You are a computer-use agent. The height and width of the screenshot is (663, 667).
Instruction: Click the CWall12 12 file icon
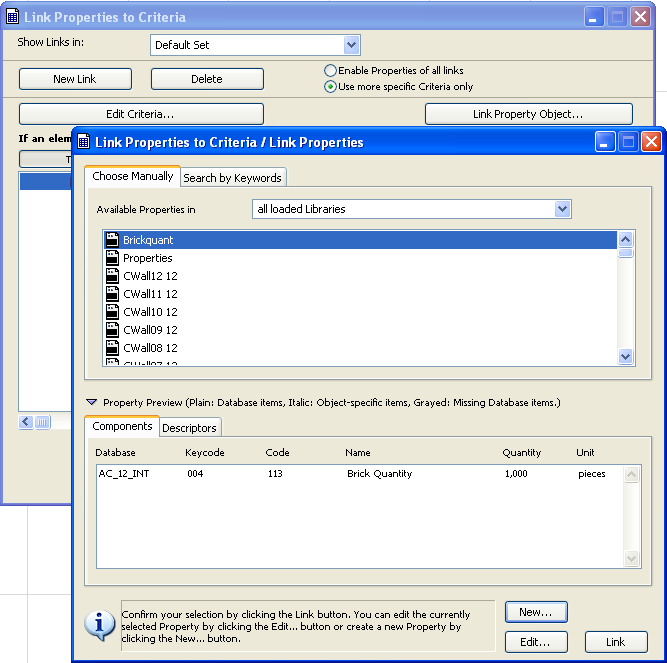click(112, 276)
